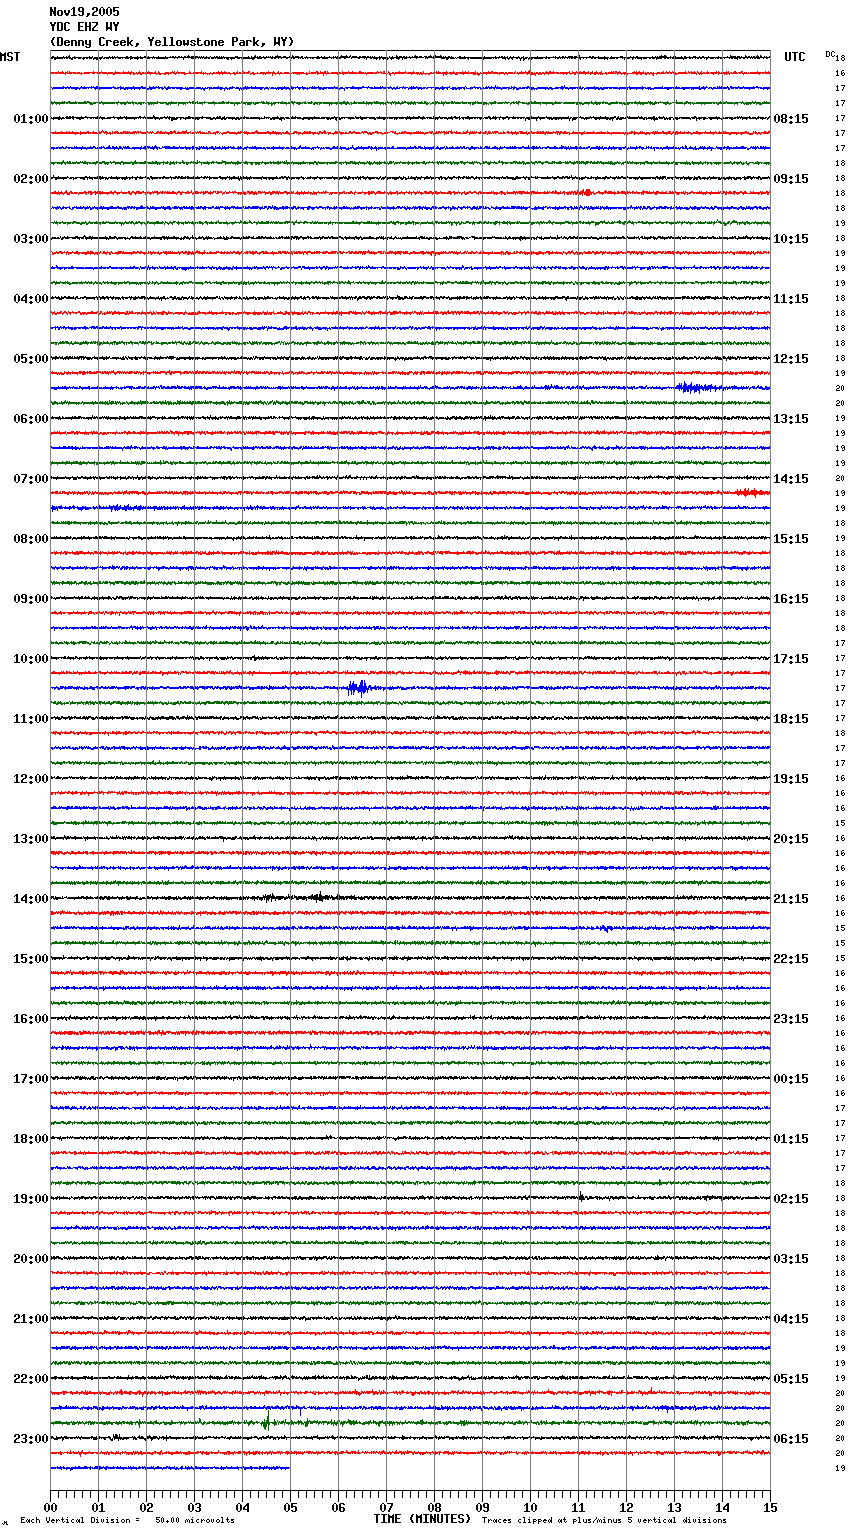This screenshot has height=1534, width=850.
Task: Select the 22:00 MST time label
Action: pos(30,1379)
